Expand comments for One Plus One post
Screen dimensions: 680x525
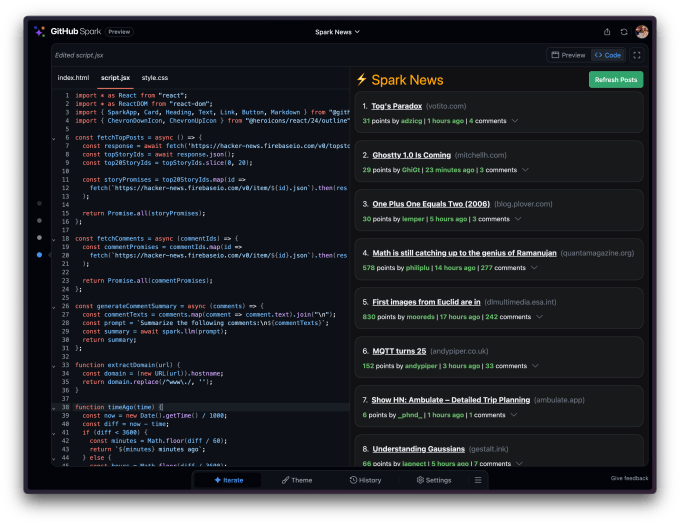(518, 218)
